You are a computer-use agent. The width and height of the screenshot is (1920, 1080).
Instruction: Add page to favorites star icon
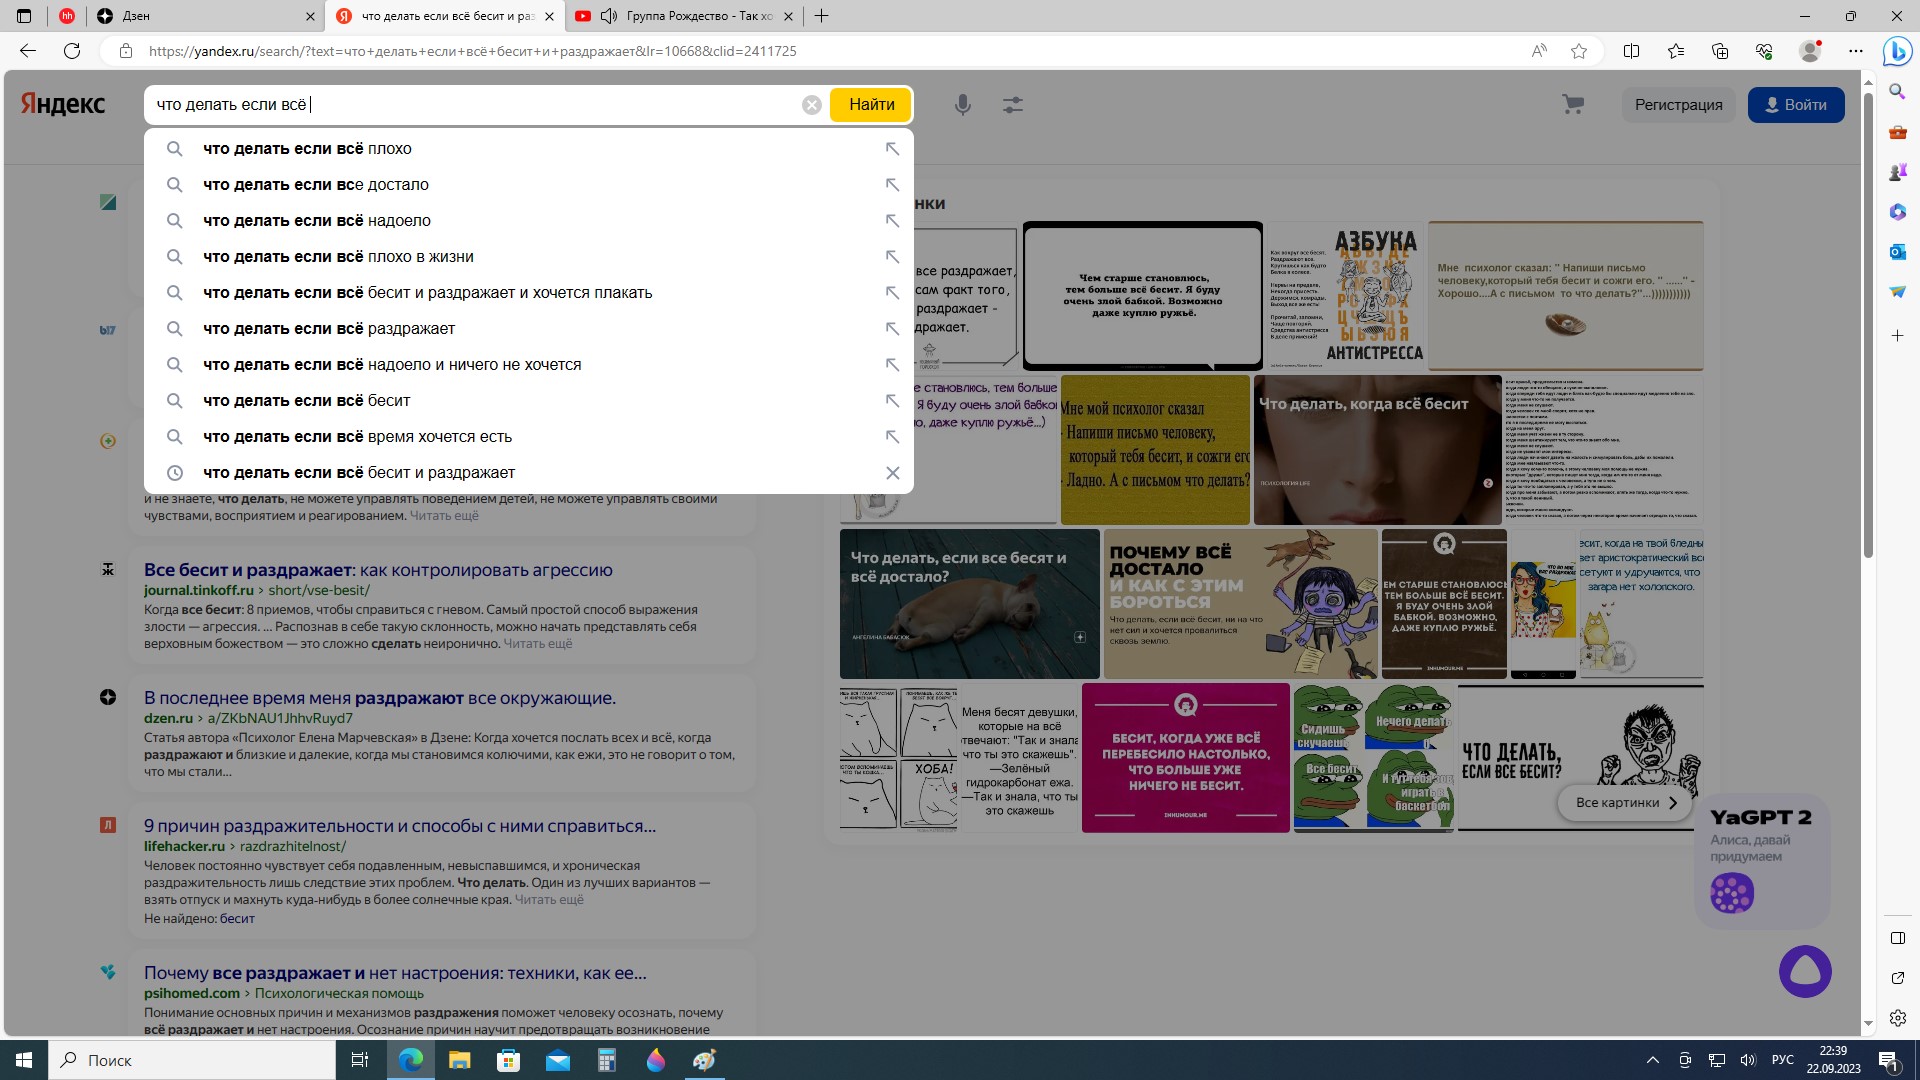pyautogui.click(x=1579, y=51)
